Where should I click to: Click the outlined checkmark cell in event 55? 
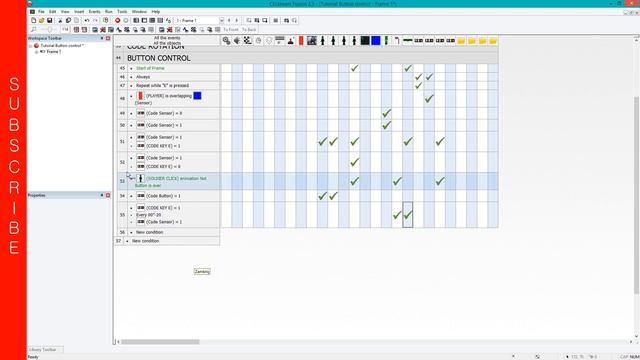[408, 215]
